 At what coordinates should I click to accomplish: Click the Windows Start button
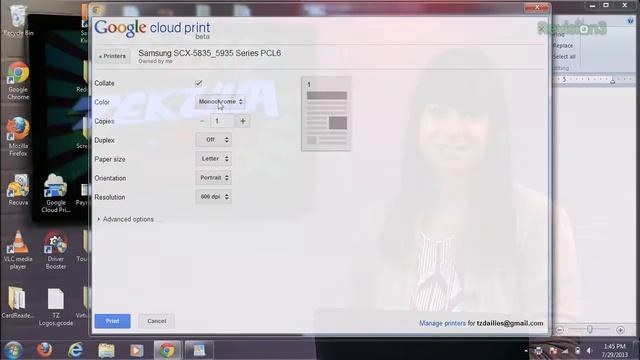pos(13,350)
